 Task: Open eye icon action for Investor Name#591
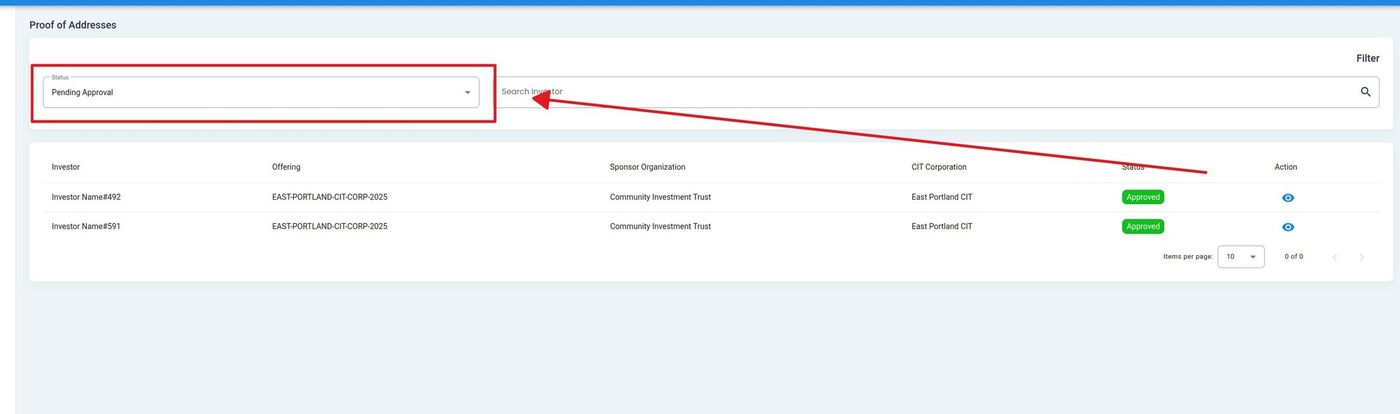coord(1288,227)
